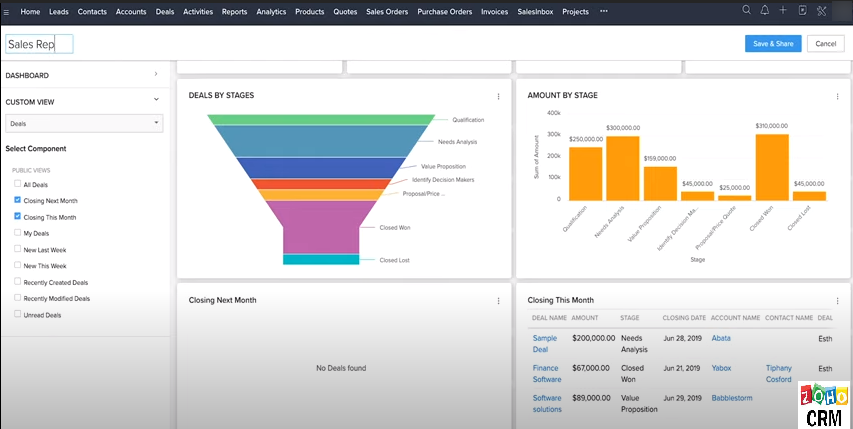Click the dashboard name text field
Viewport: 853px width, 429px height.
[39, 44]
